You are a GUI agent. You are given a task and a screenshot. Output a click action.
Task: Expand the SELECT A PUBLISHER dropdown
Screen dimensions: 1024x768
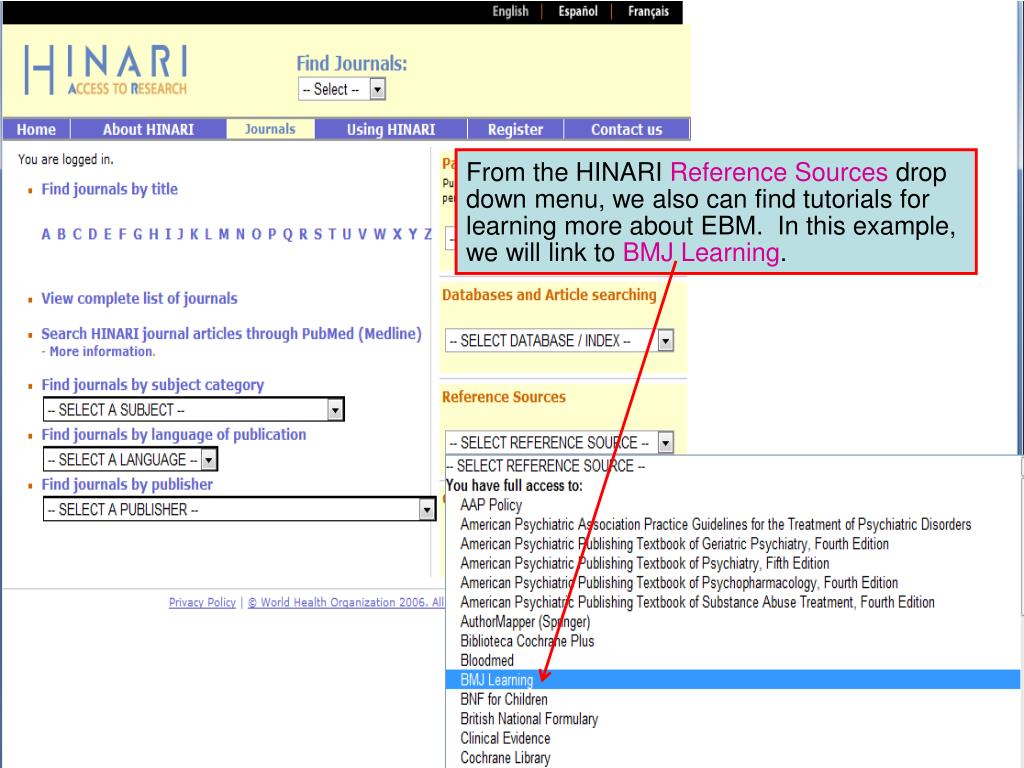(239, 509)
